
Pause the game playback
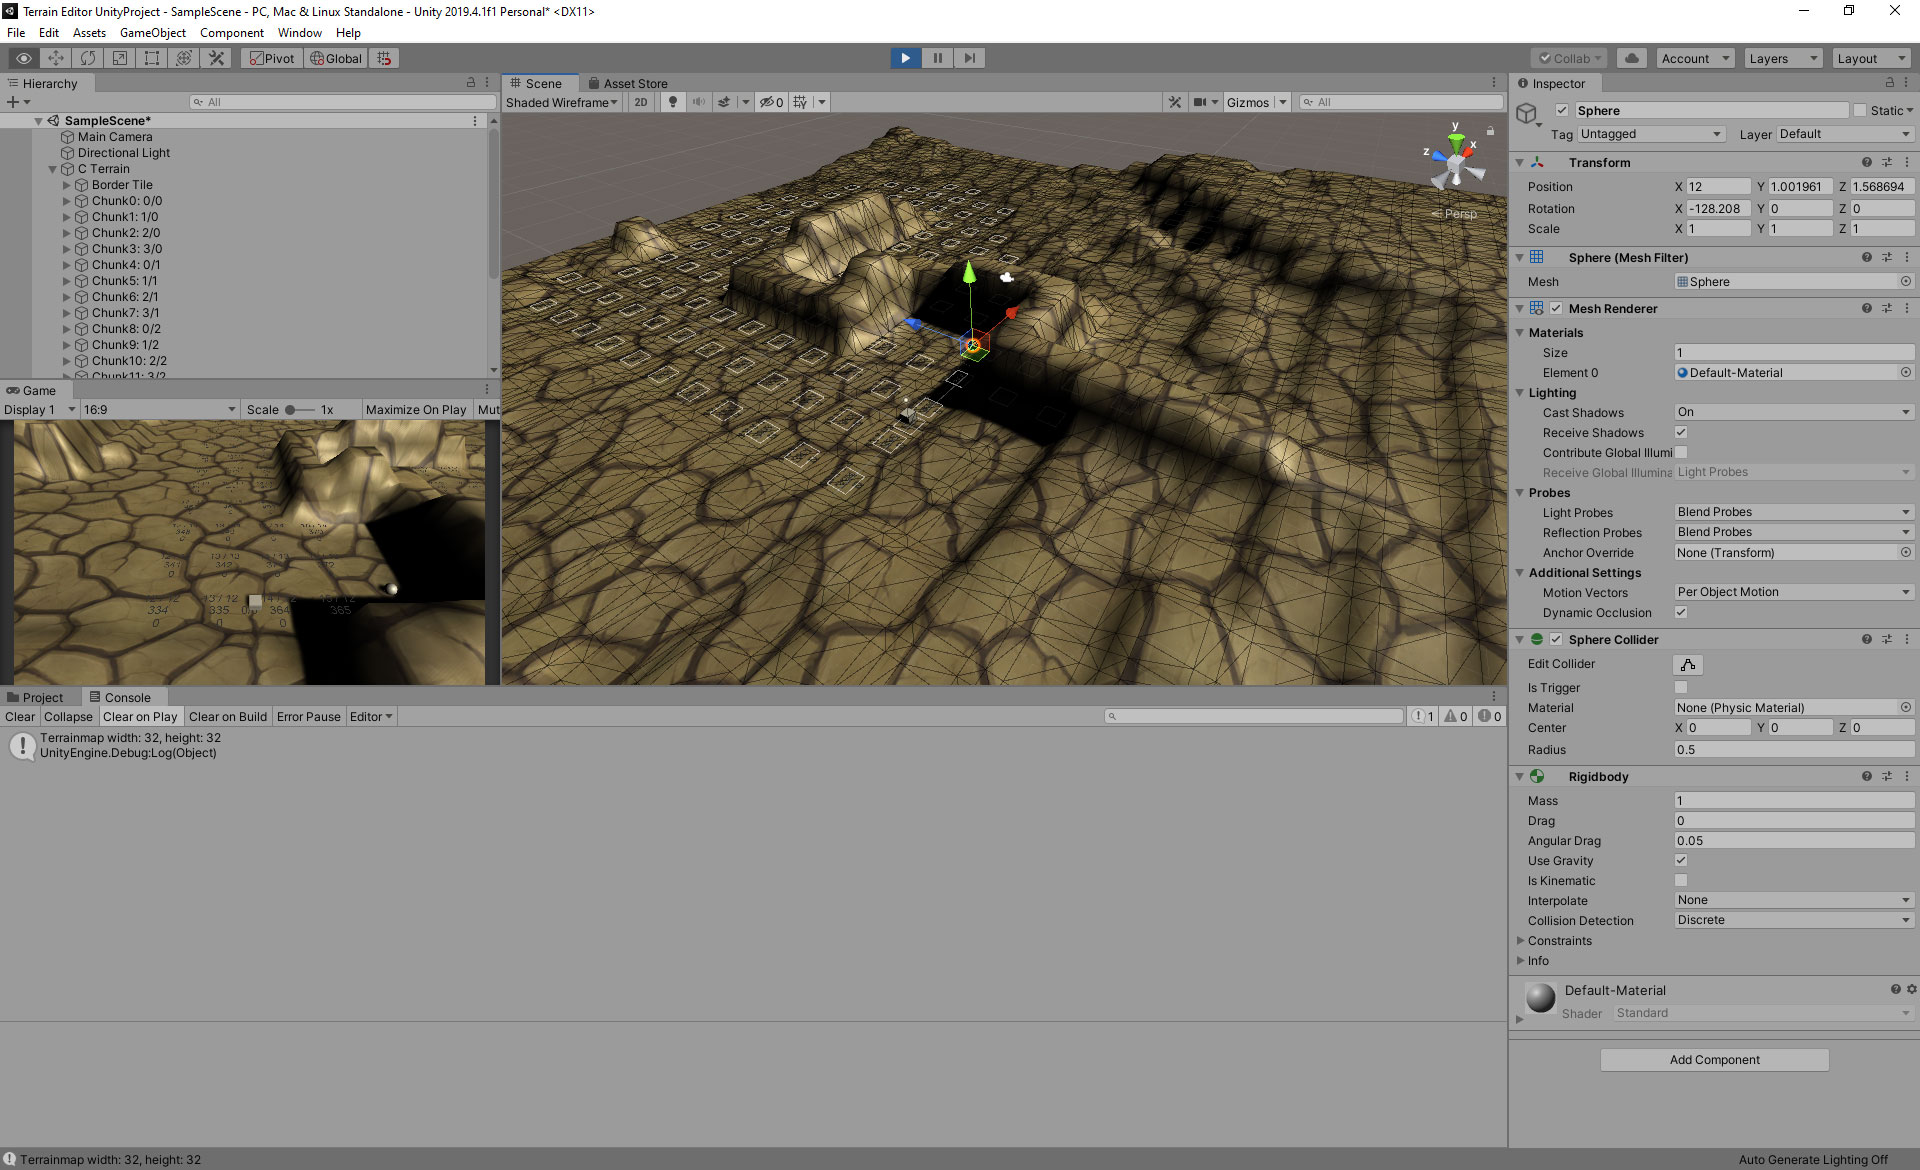(x=937, y=58)
